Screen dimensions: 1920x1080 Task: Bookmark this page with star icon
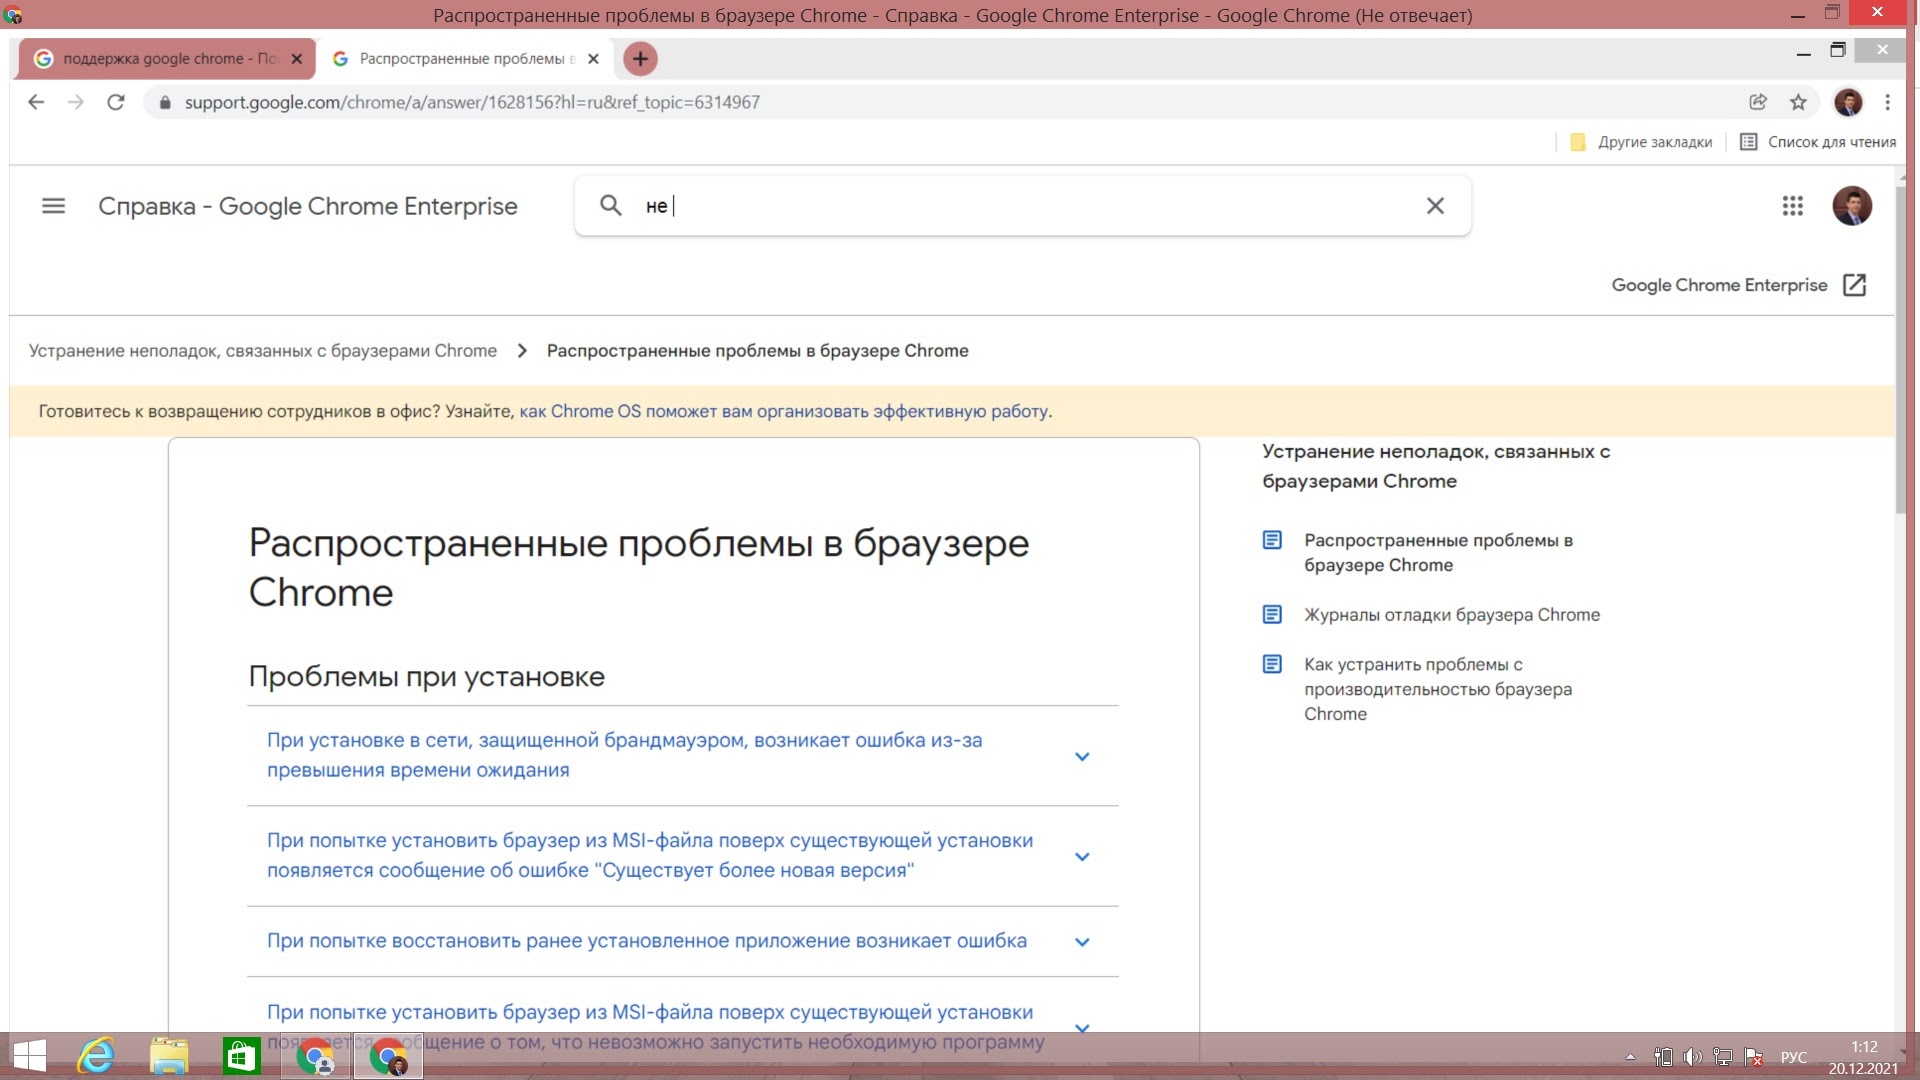(x=1798, y=102)
